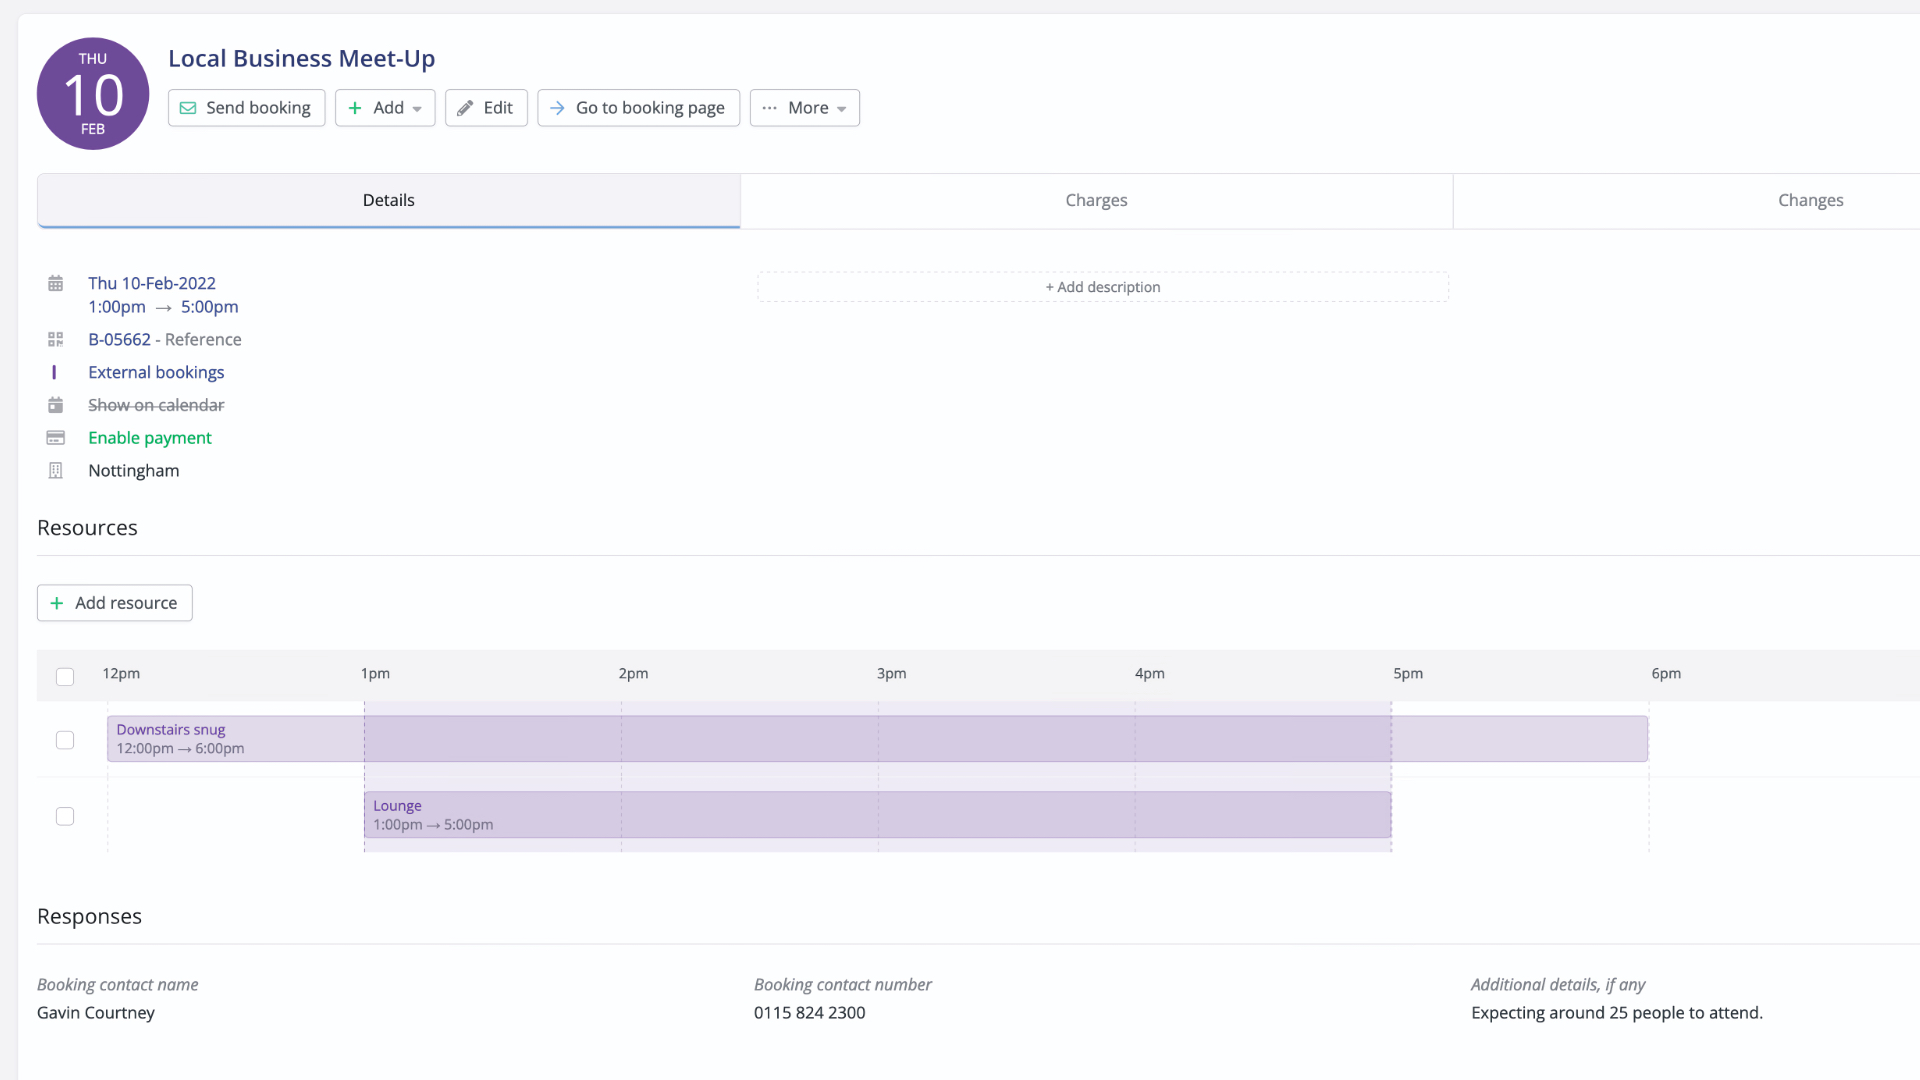Viewport: 1920px width, 1080px height.
Task: Click 'Expecting around 25 people to attend.'
Action: pyautogui.click(x=1617, y=1013)
